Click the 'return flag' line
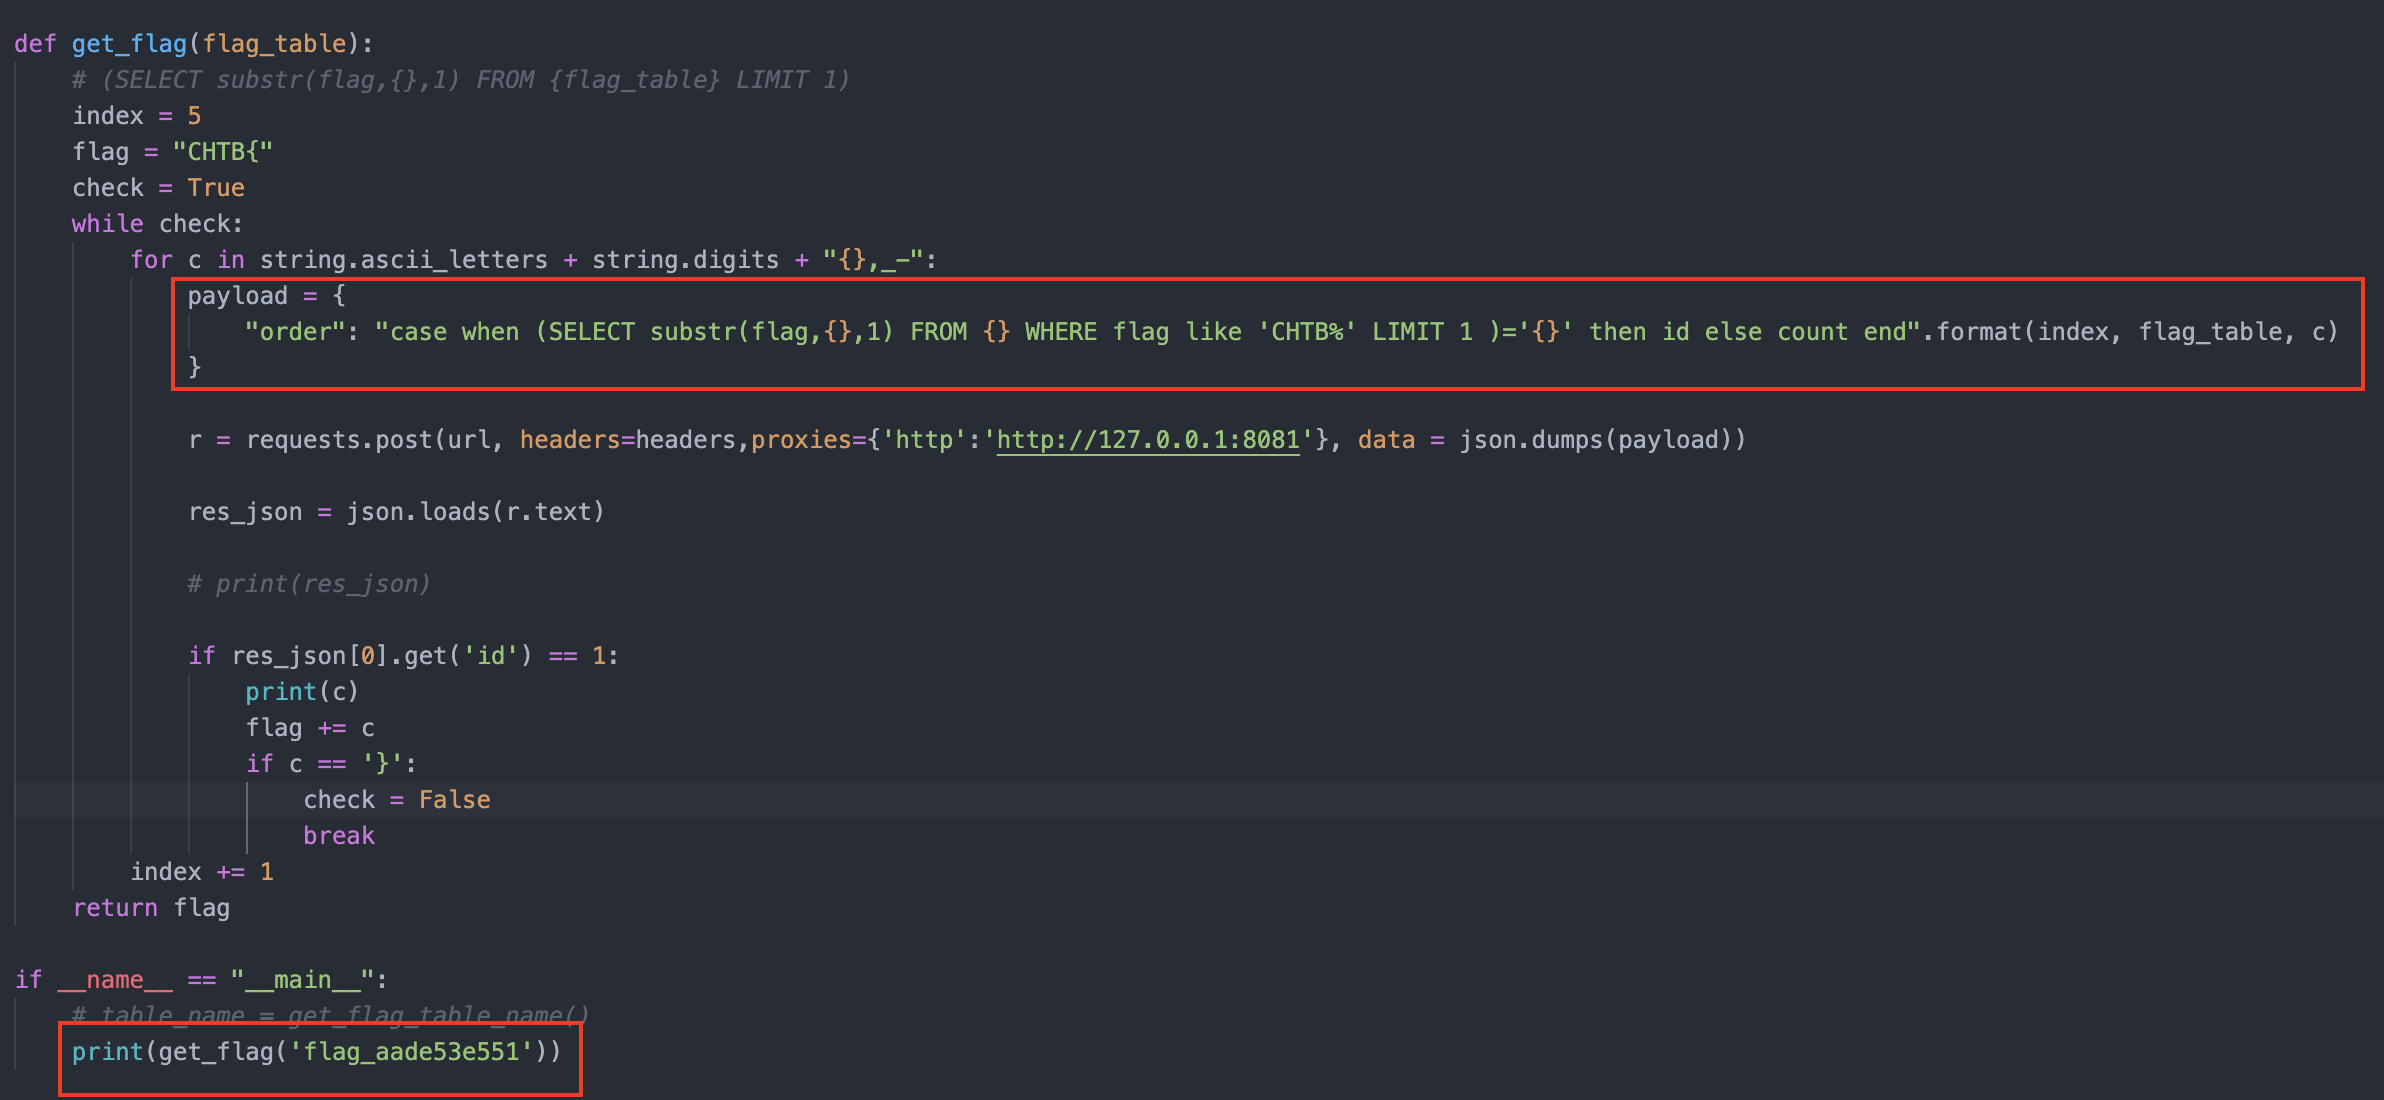 (x=151, y=908)
